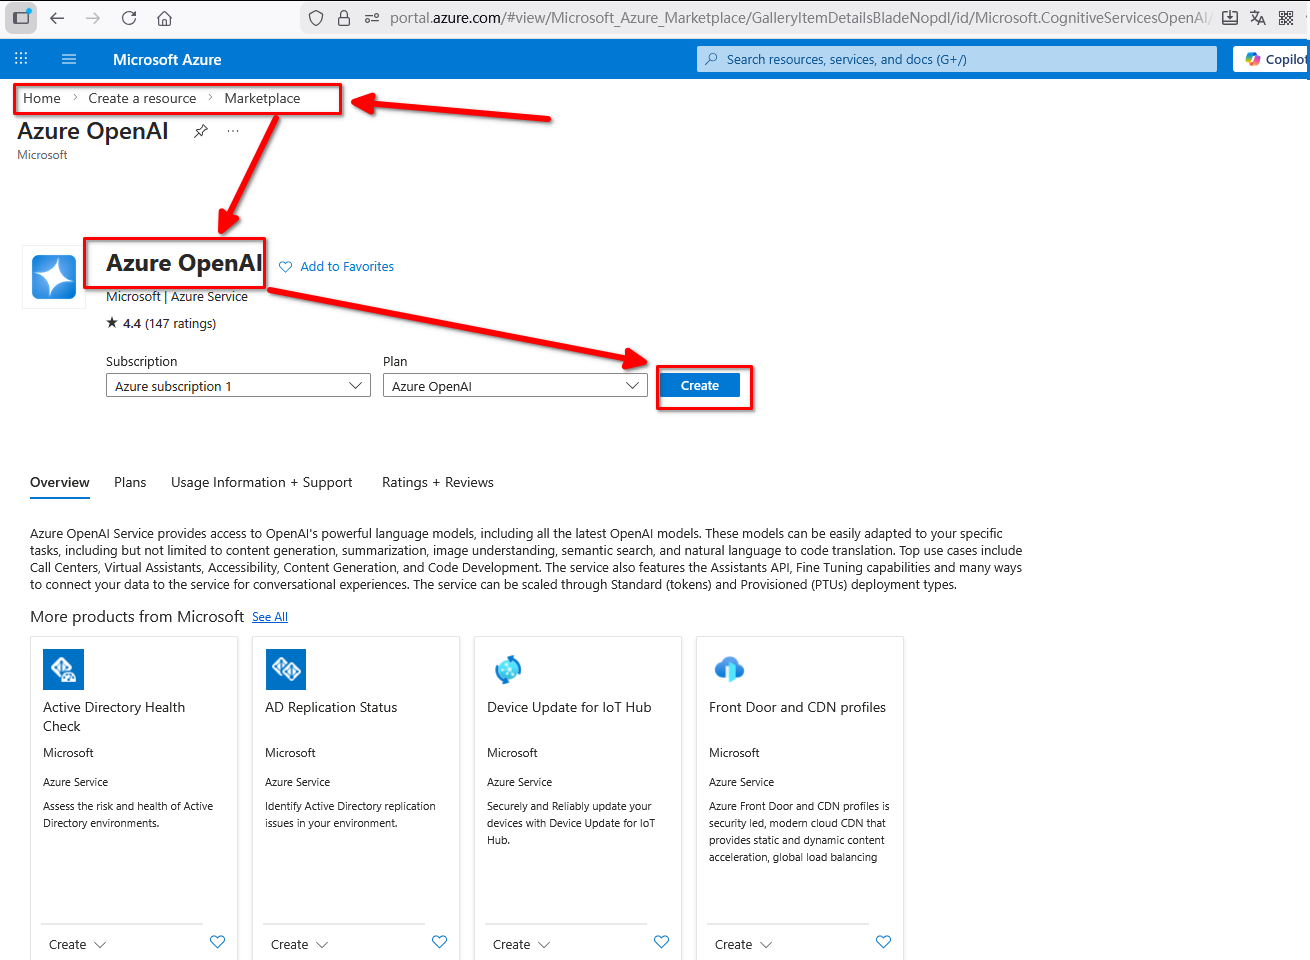Open the Ratings + Reviews tab
Screen dimensions: 1310x960
pyautogui.click(x=437, y=482)
